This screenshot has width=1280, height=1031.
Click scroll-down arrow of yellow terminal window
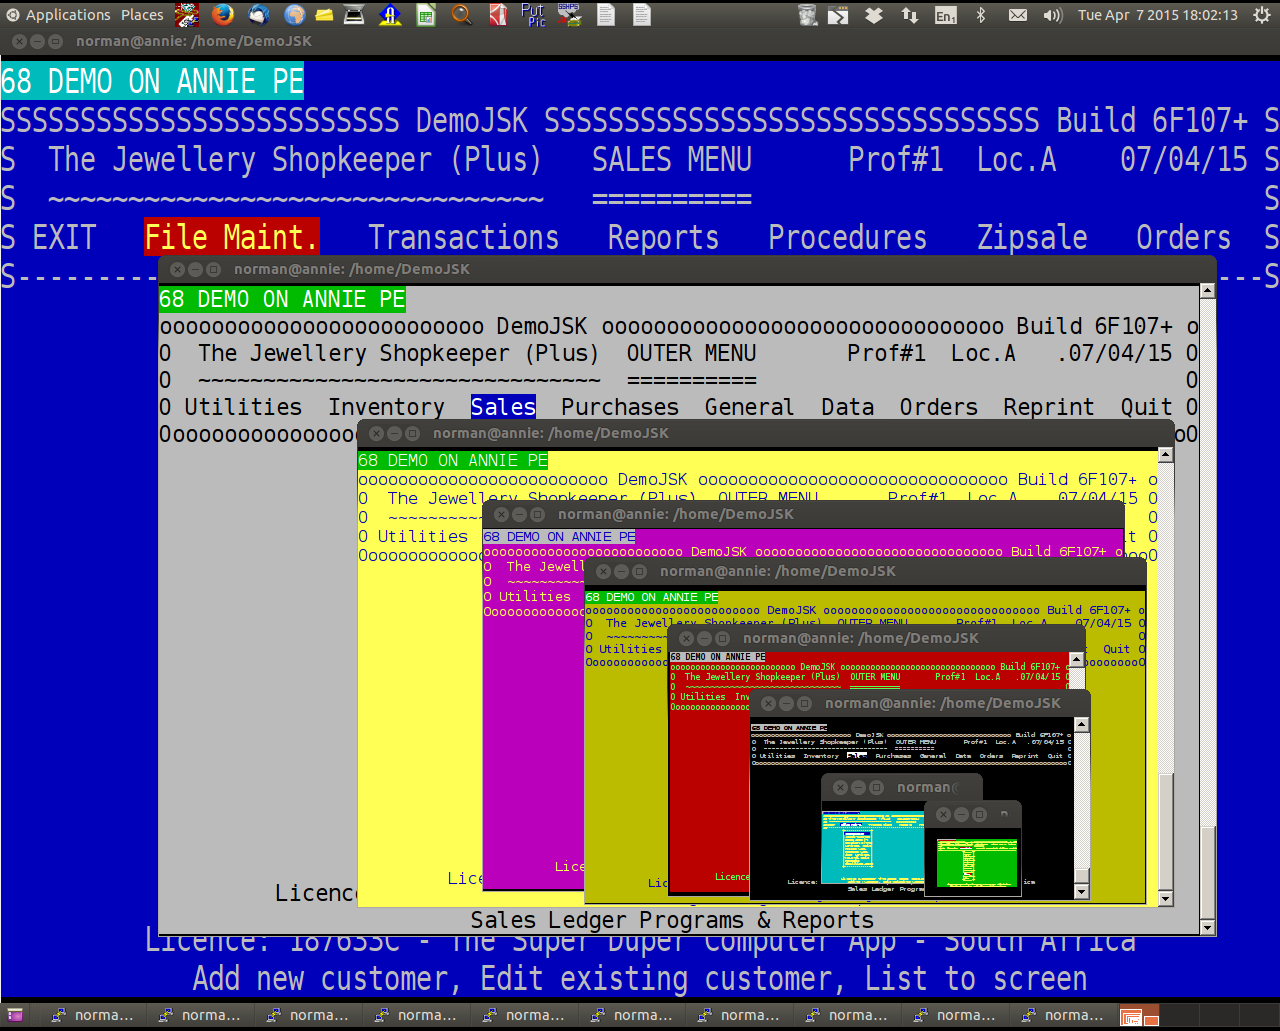[1165, 899]
